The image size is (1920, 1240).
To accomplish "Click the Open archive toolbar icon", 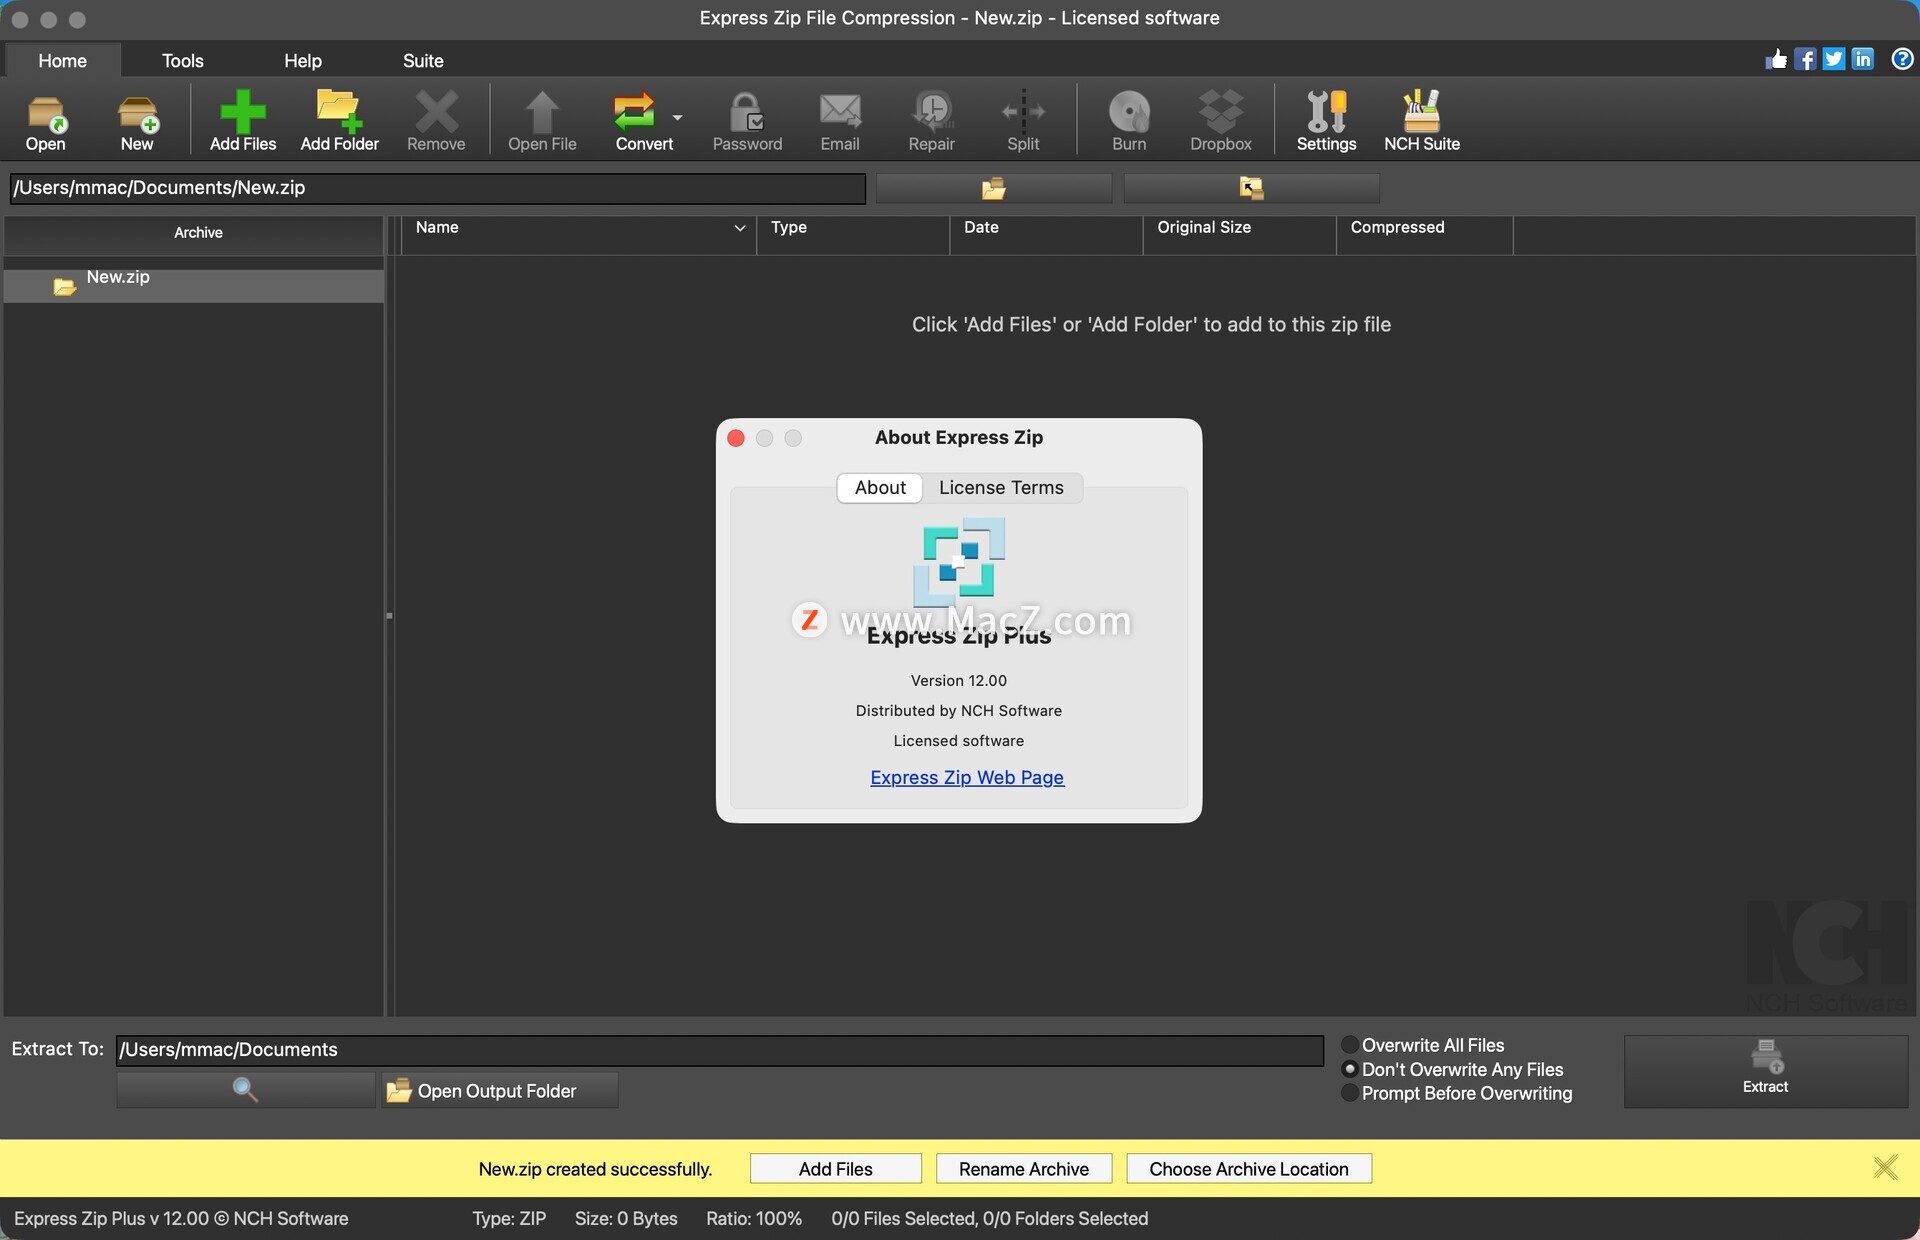I will [45, 120].
